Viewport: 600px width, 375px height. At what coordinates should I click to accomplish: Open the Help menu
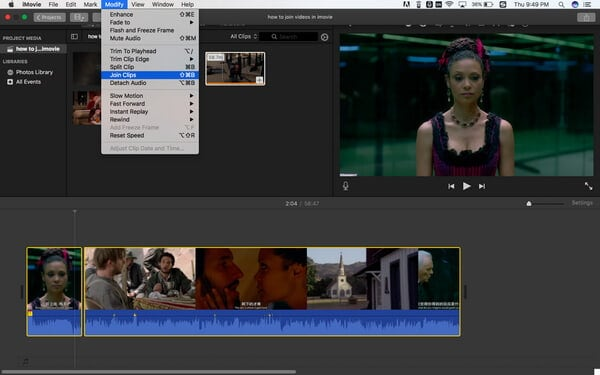point(188,5)
